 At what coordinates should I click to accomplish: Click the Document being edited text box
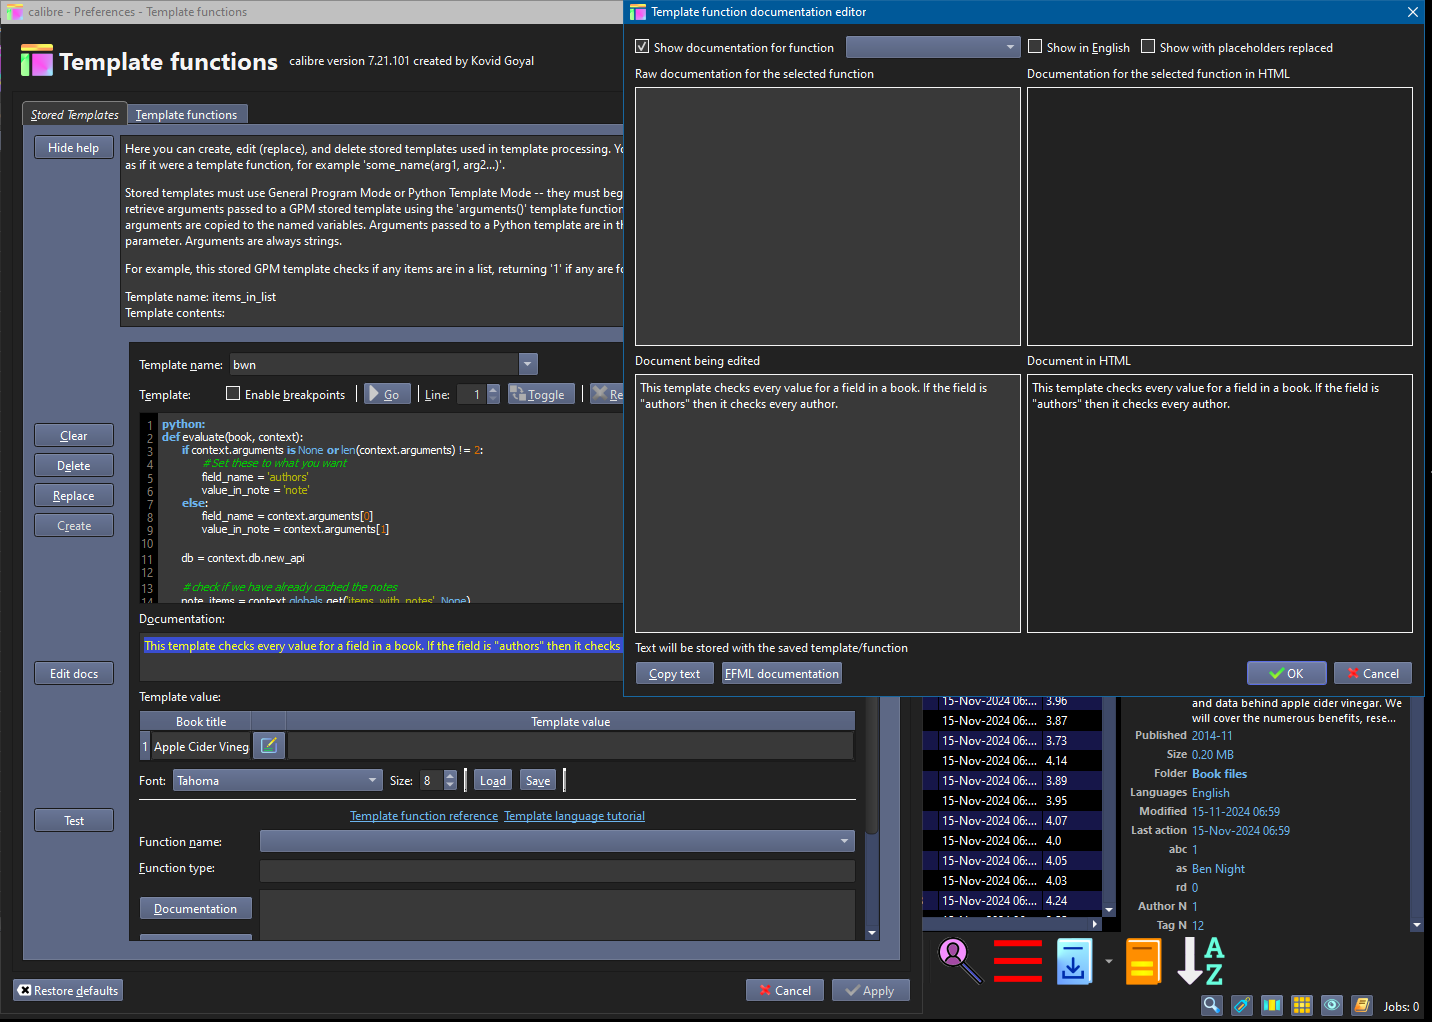point(827,503)
